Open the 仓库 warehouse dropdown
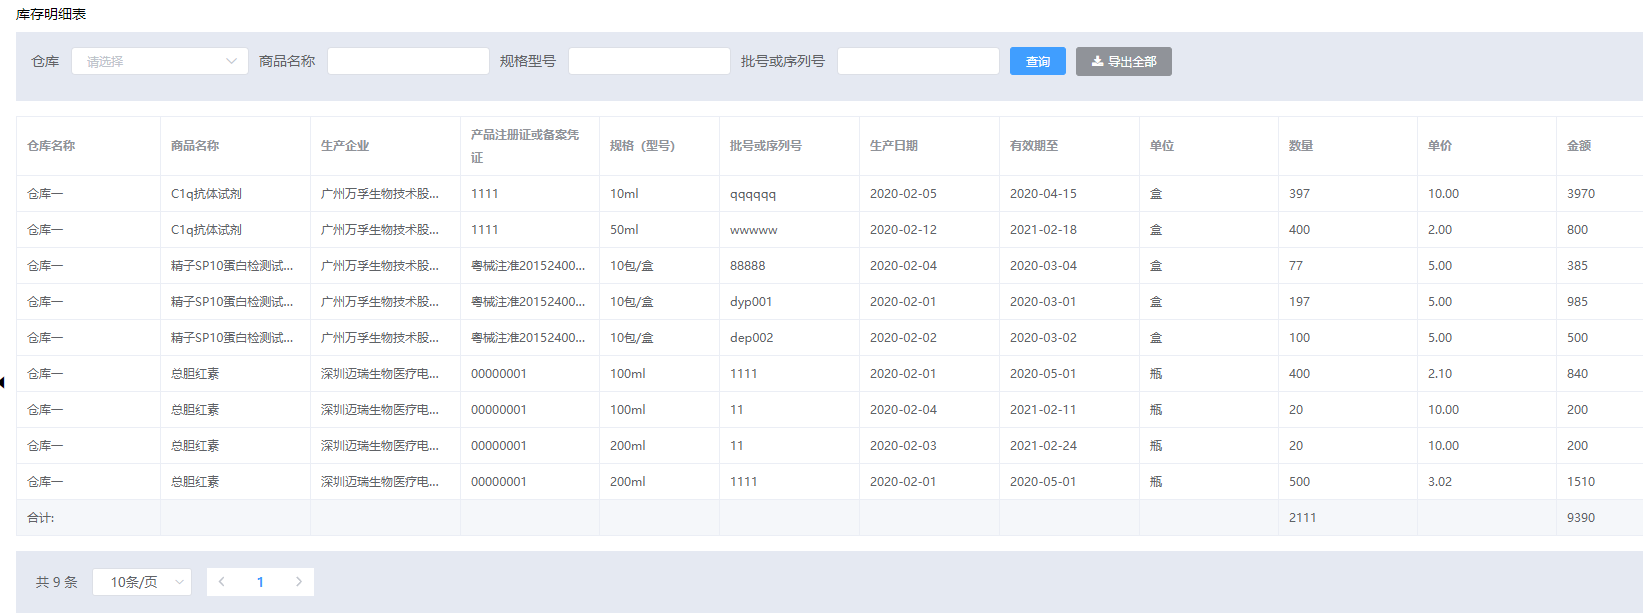 pos(159,61)
